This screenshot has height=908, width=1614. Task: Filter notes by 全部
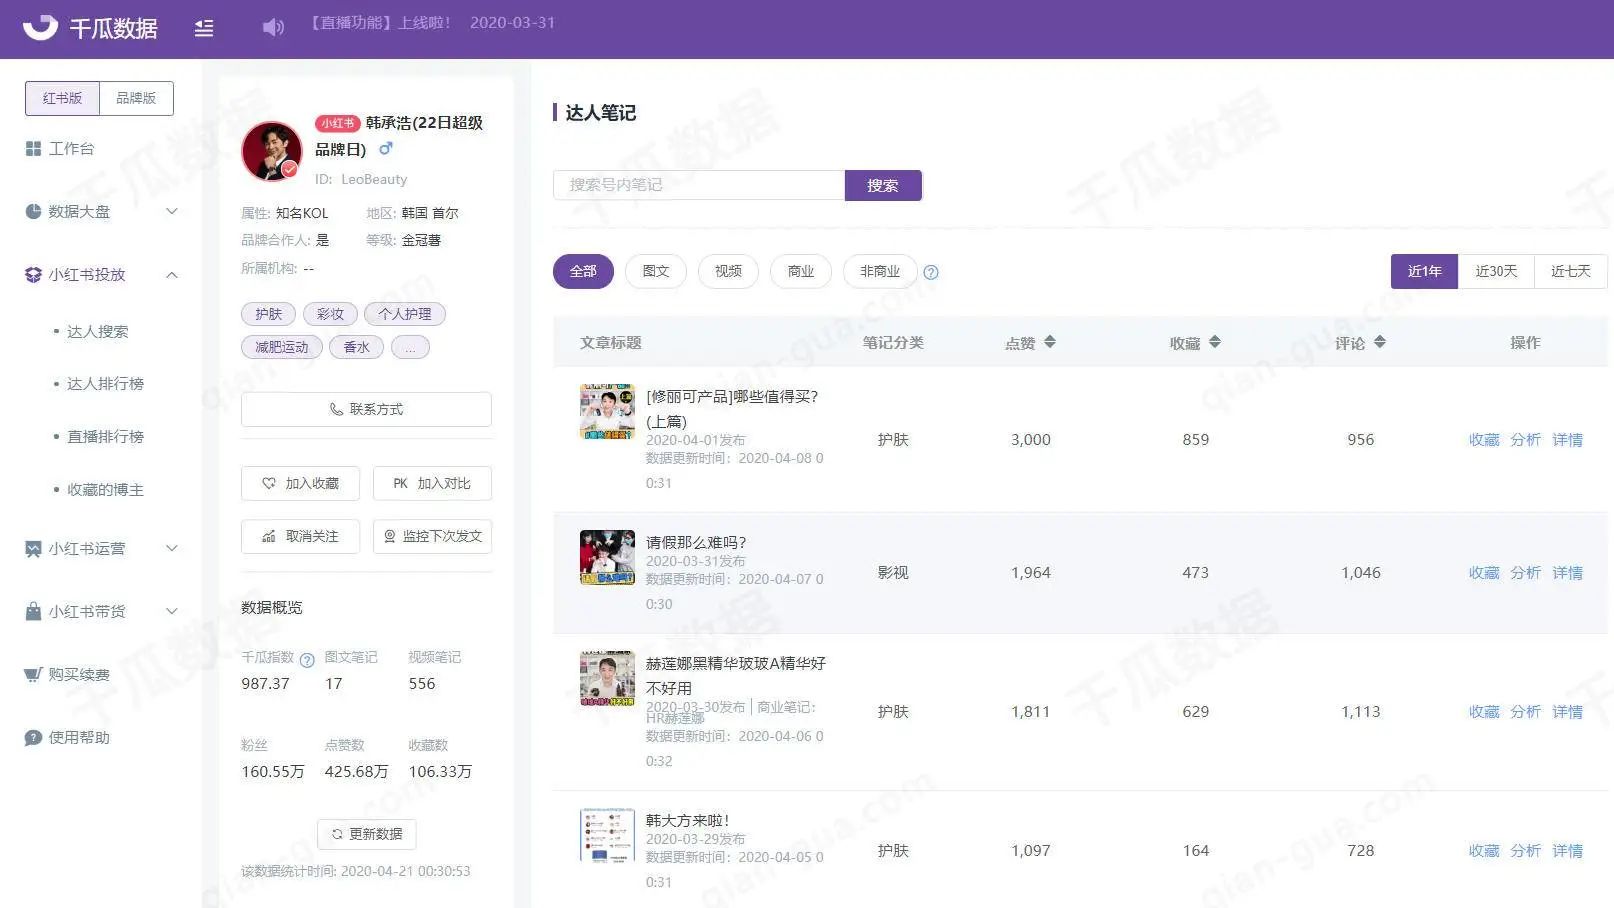click(583, 271)
